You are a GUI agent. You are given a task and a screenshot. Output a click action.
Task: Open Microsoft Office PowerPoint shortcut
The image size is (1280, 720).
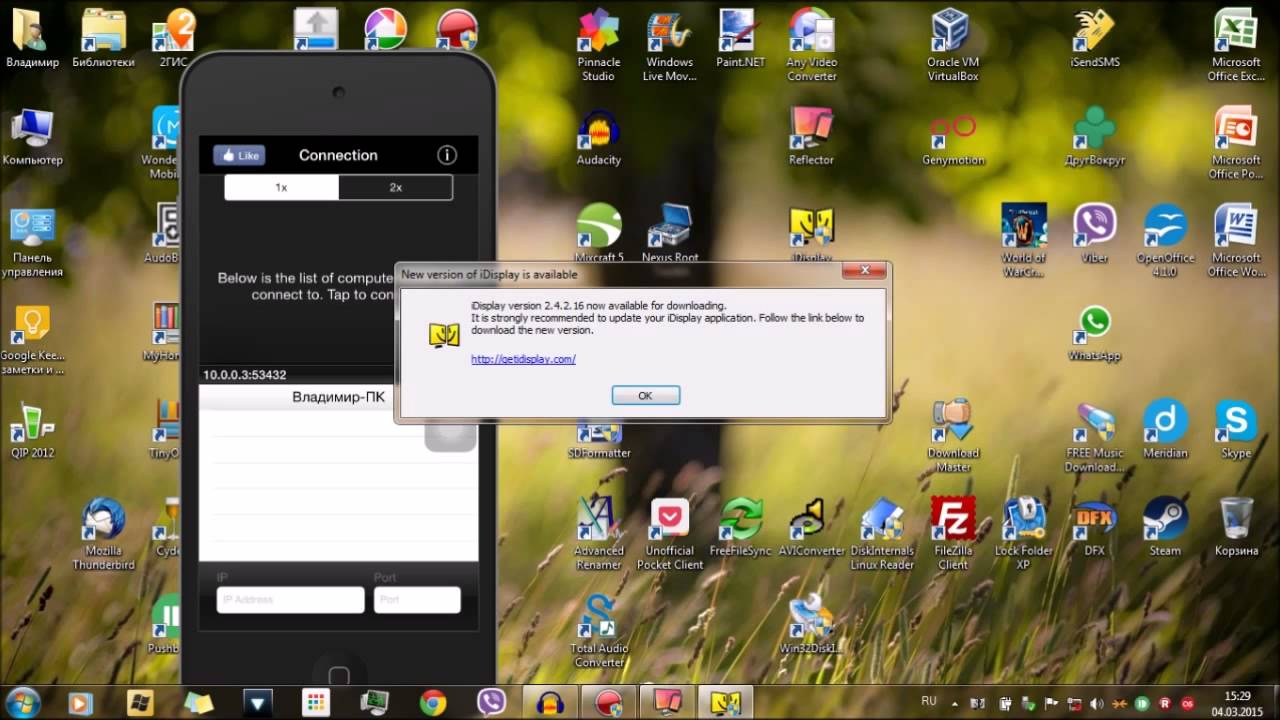click(x=1236, y=144)
